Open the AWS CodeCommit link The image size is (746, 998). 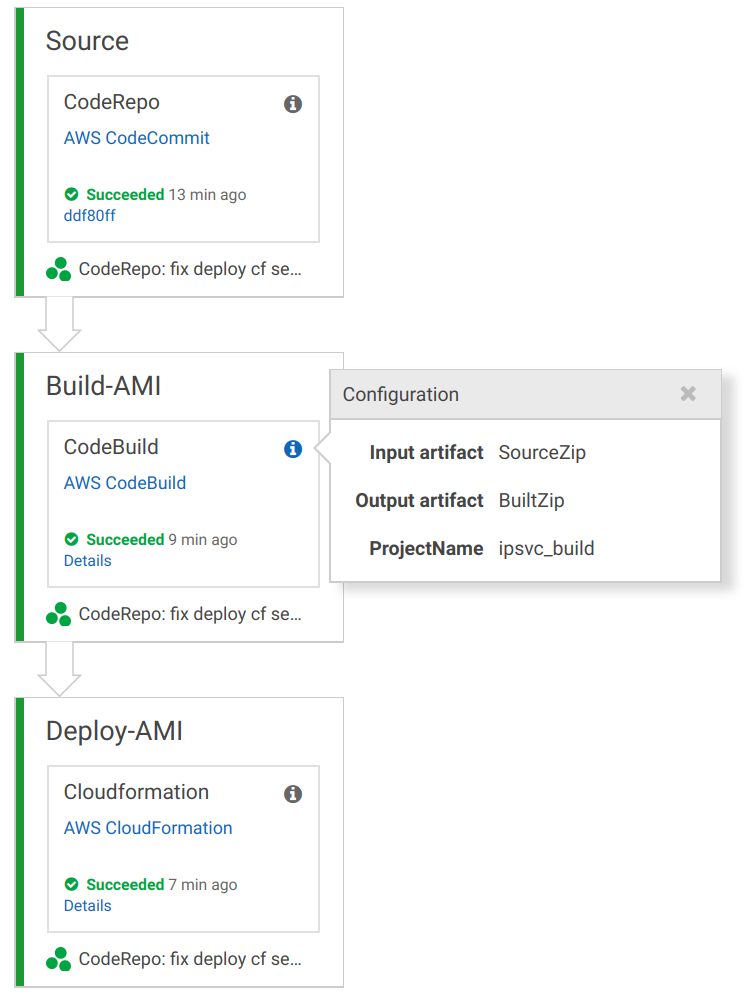coord(136,137)
